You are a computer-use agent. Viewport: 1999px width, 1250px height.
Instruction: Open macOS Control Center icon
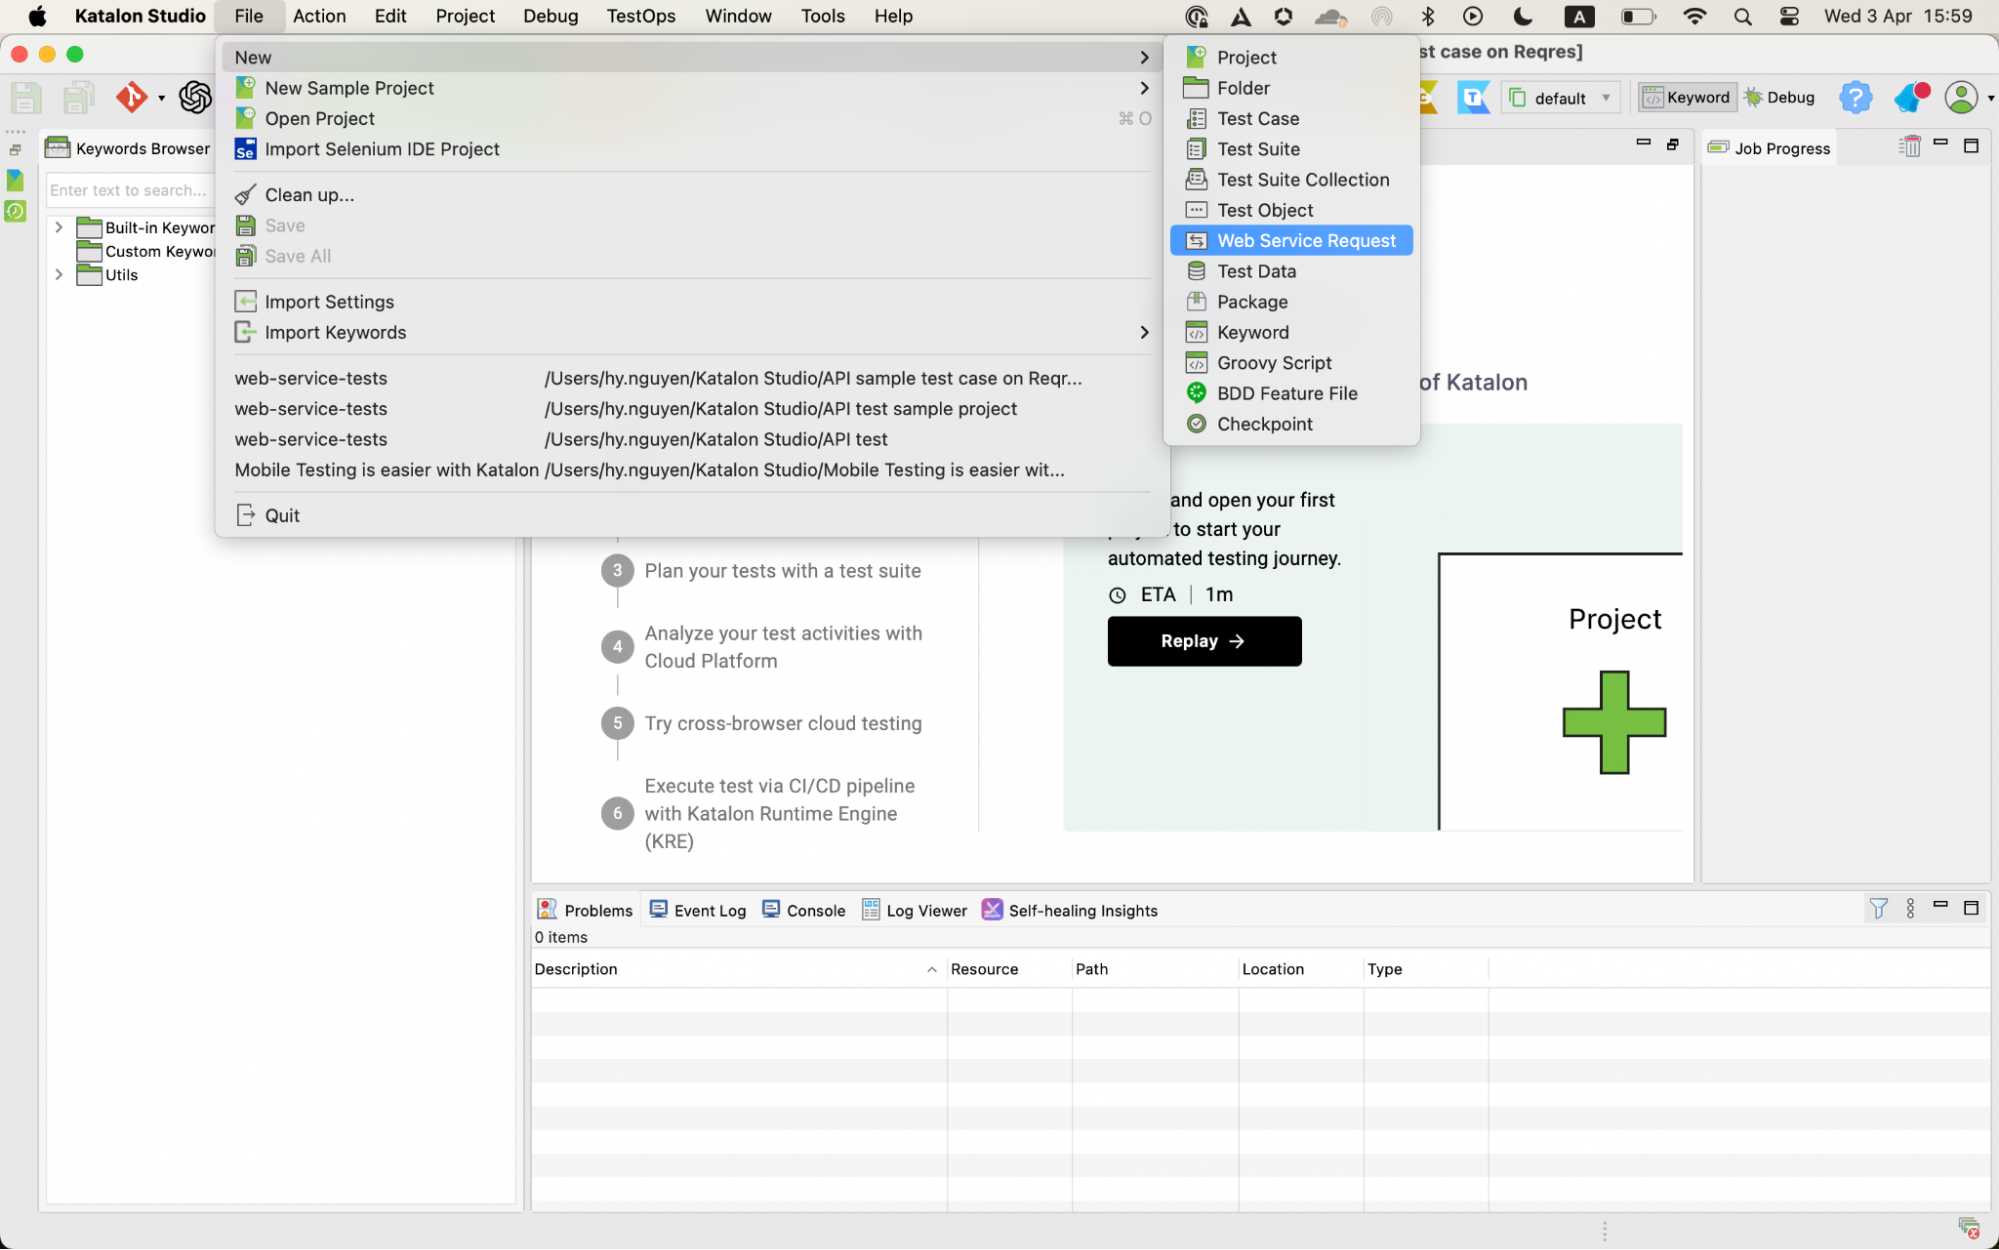tap(1789, 16)
